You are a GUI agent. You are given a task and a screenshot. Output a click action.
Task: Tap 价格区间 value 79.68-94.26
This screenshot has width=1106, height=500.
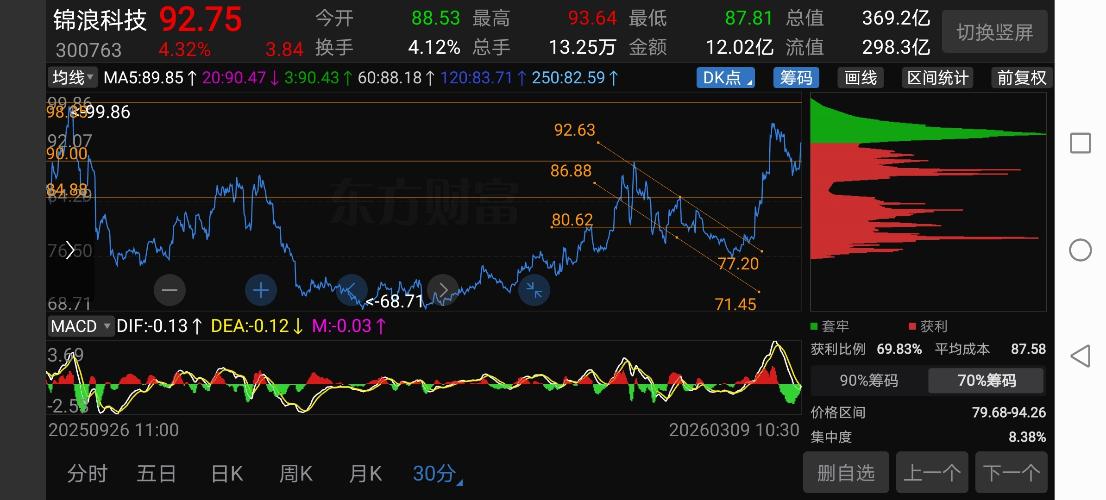(1009, 413)
